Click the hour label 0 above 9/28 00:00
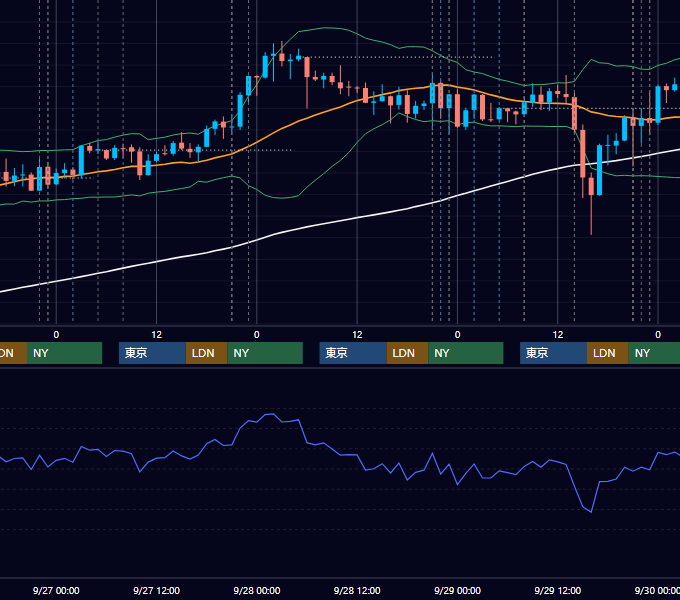 [x=257, y=335]
